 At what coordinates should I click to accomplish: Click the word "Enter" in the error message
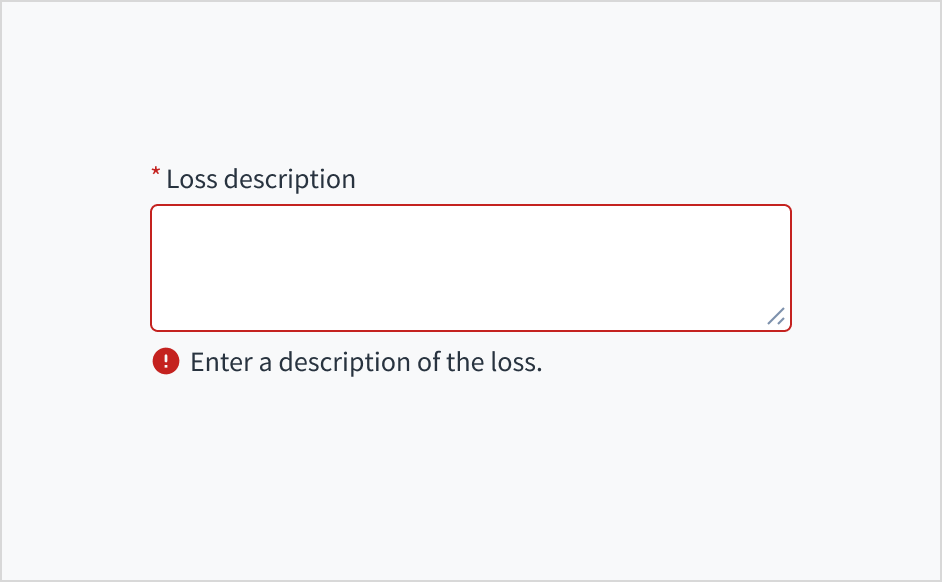point(221,362)
